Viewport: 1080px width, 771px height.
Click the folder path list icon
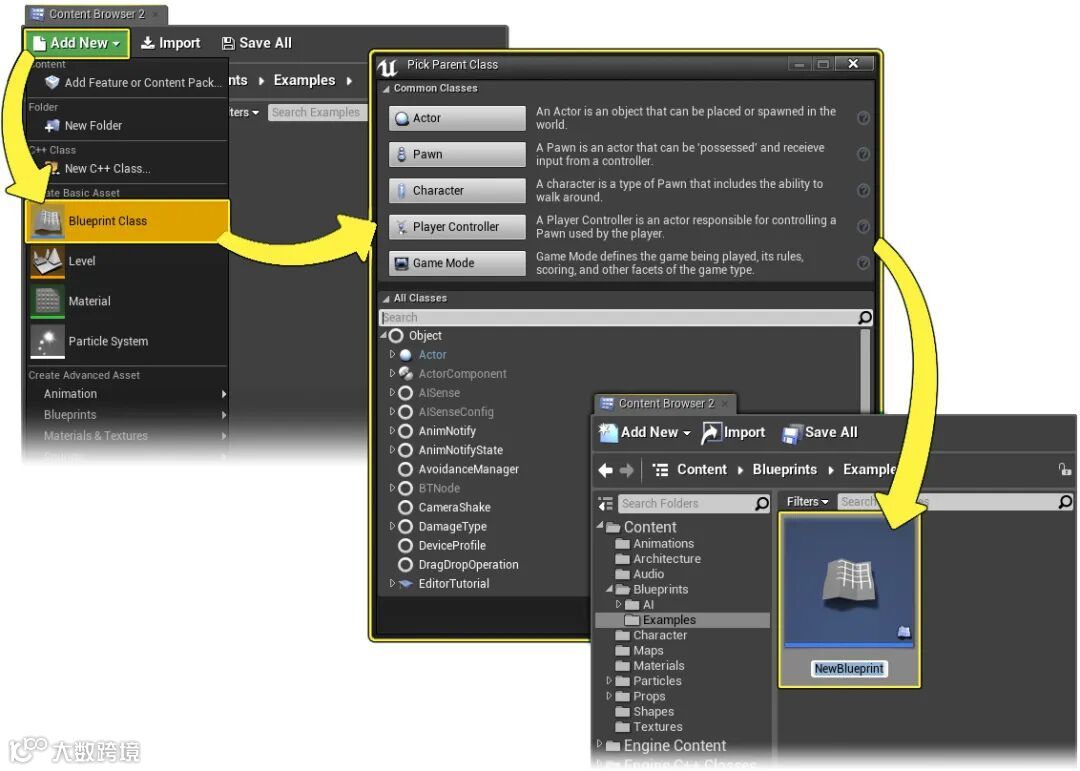point(660,470)
